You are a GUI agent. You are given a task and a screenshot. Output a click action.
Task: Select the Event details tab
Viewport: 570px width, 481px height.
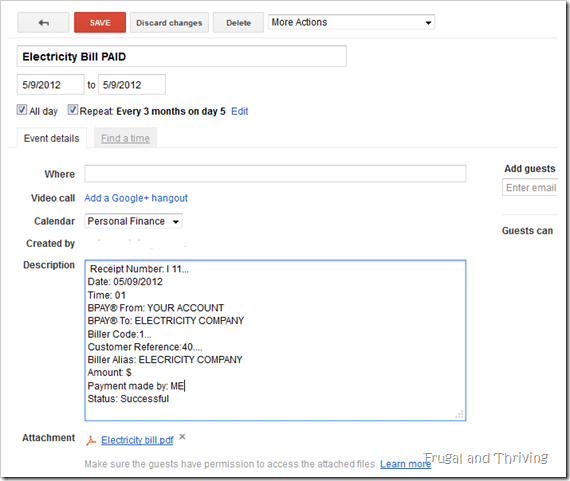(52, 138)
